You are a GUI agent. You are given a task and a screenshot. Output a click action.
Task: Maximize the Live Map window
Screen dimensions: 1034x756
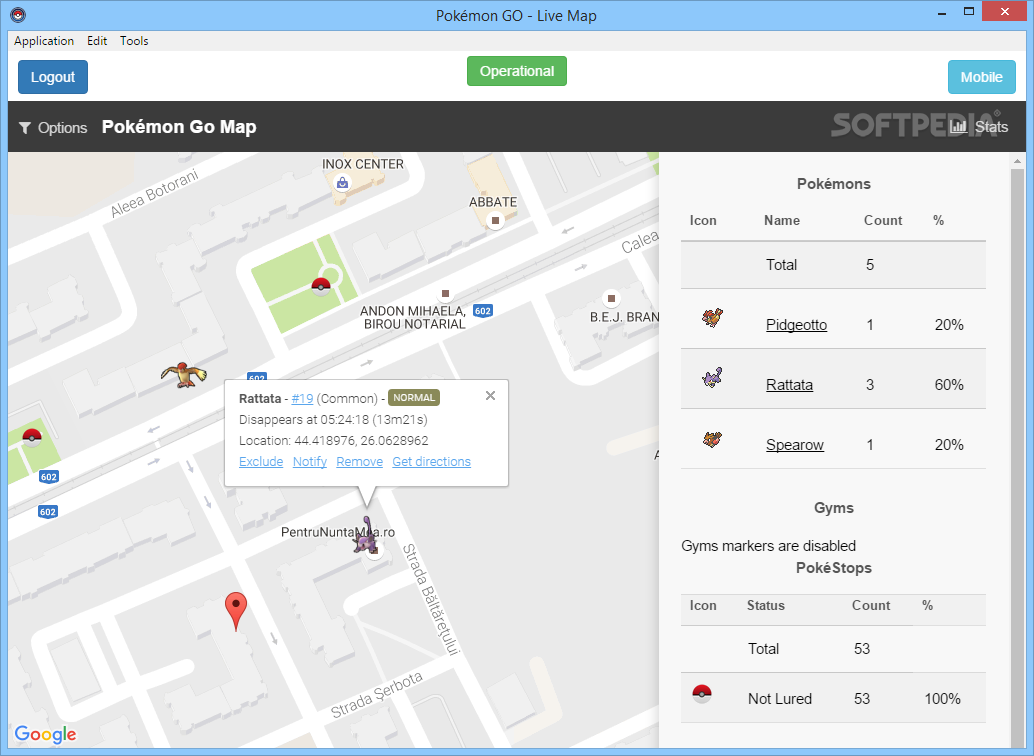pyautogui.click(x=969, y=11)
